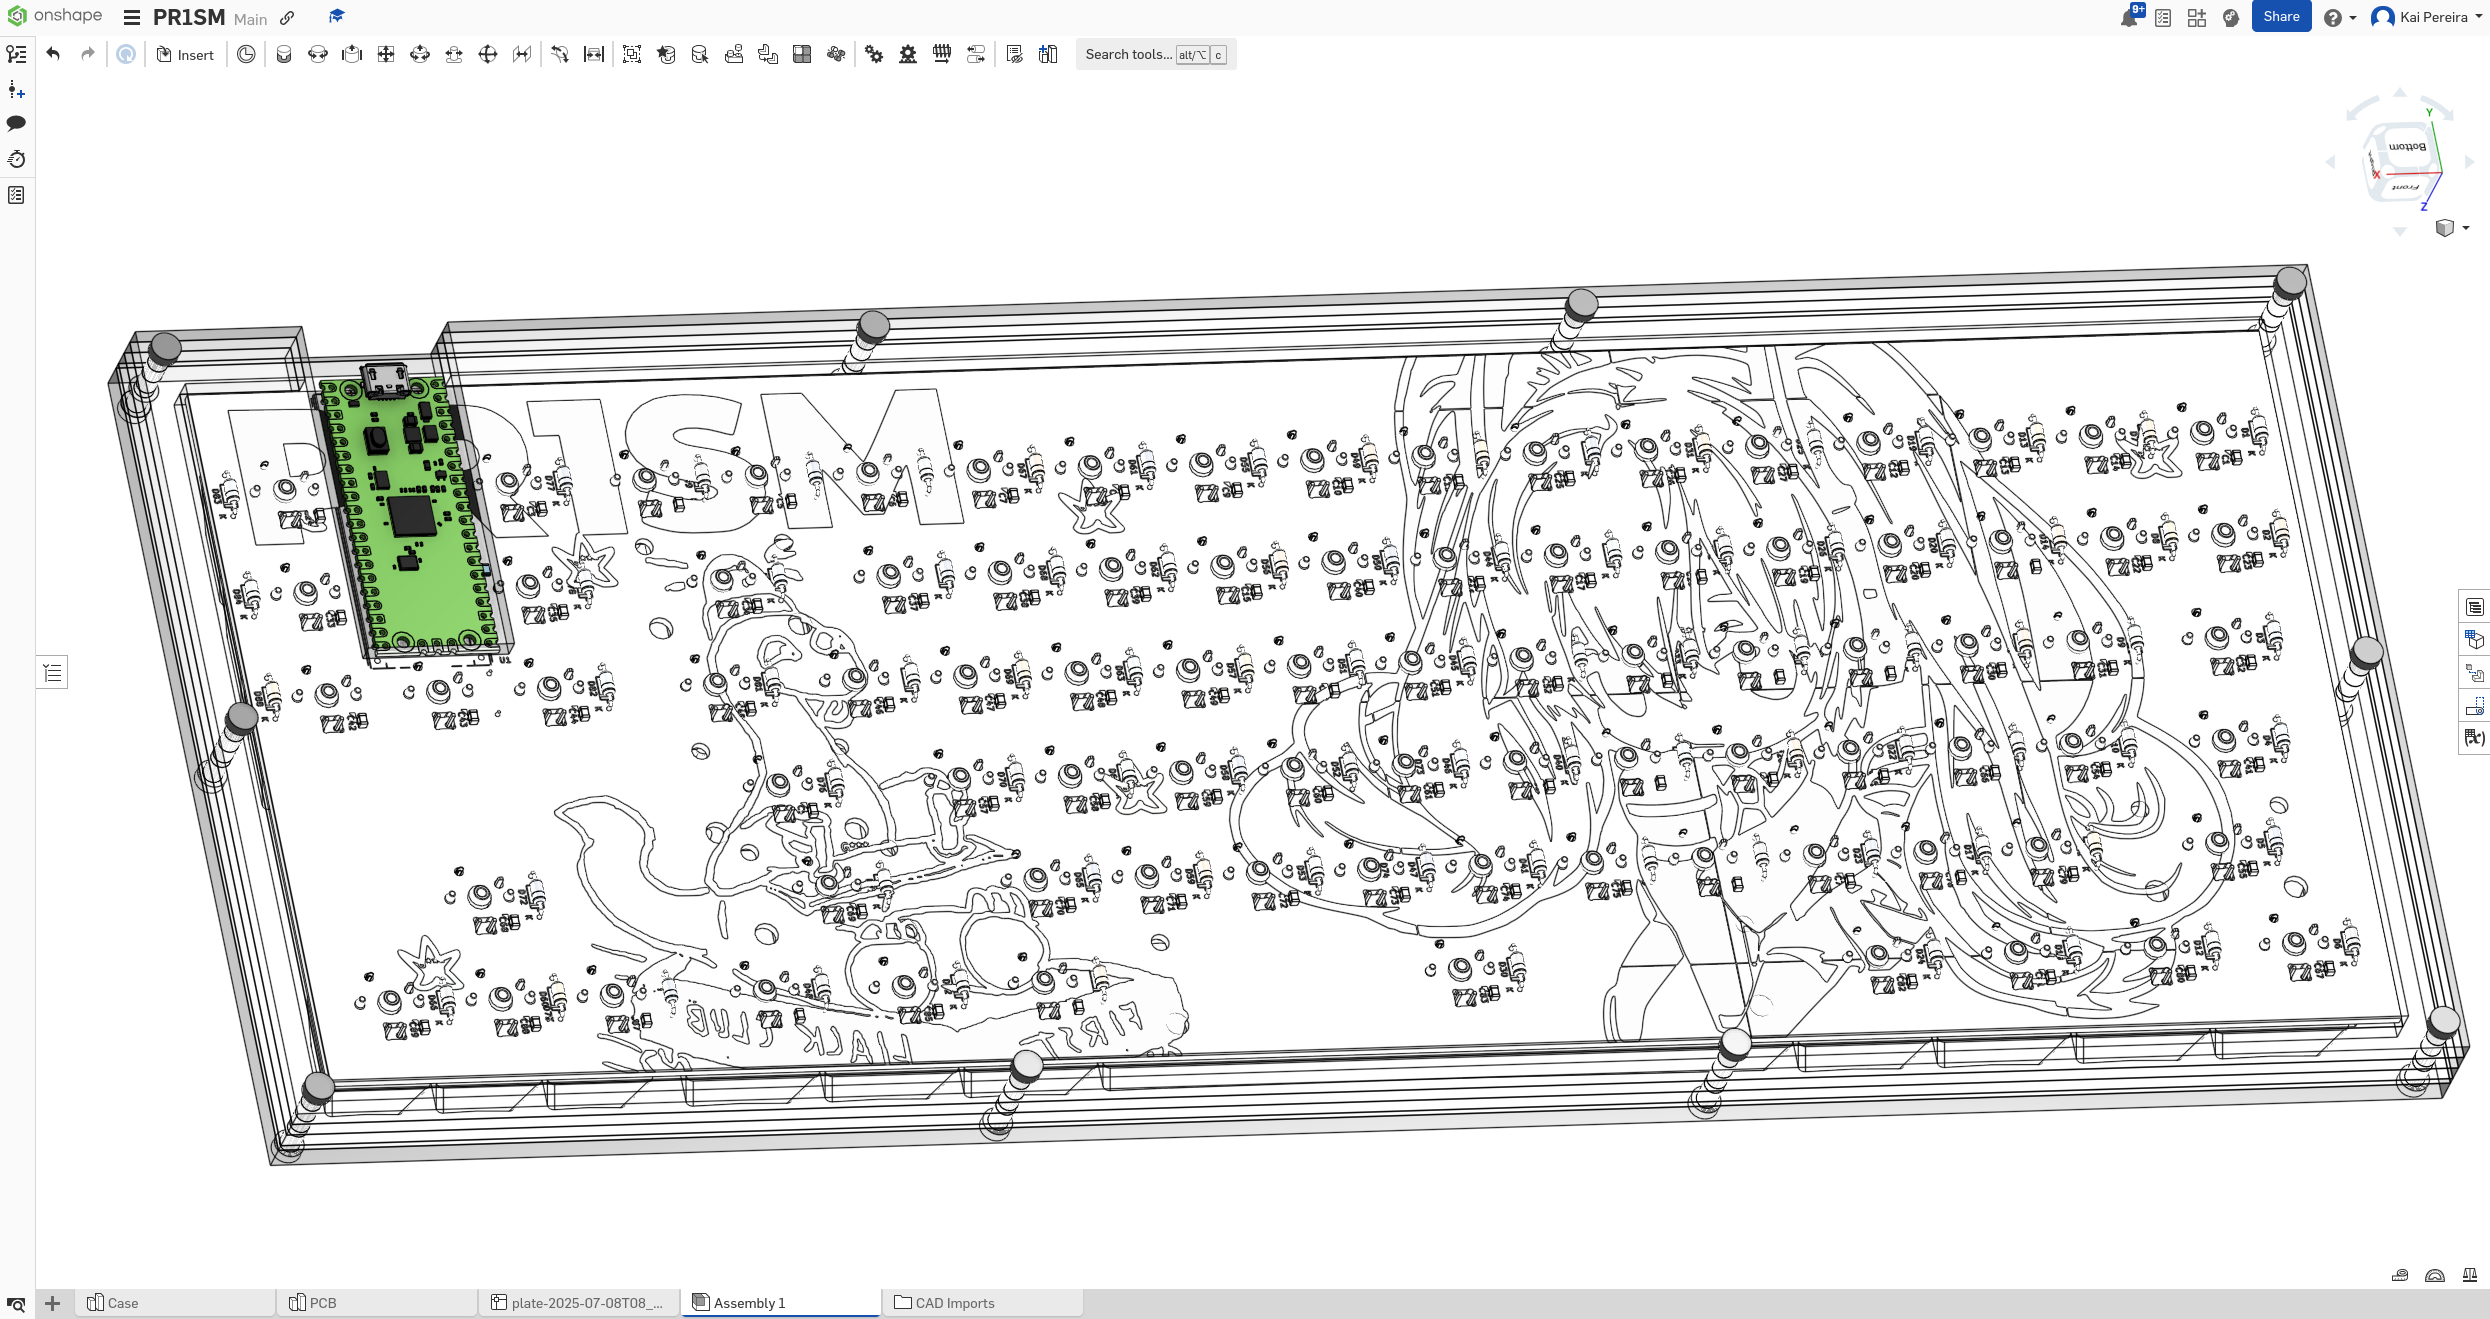Open the Learning Center head icon
This screenshot has width=2490, height=1319.
[2231, 18]
